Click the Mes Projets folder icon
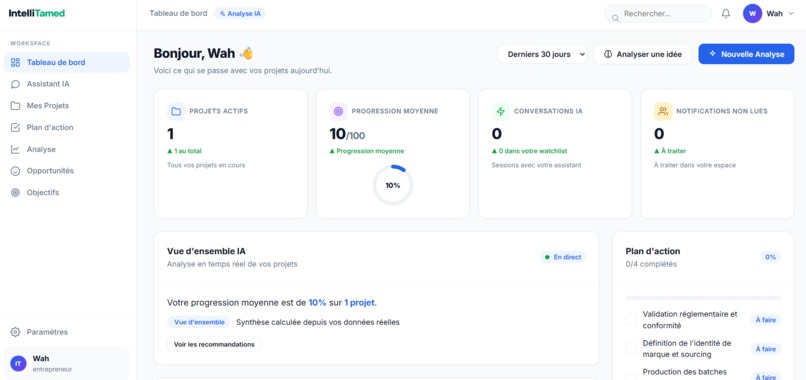Screen dimensions: 806x380 point(15,105)
